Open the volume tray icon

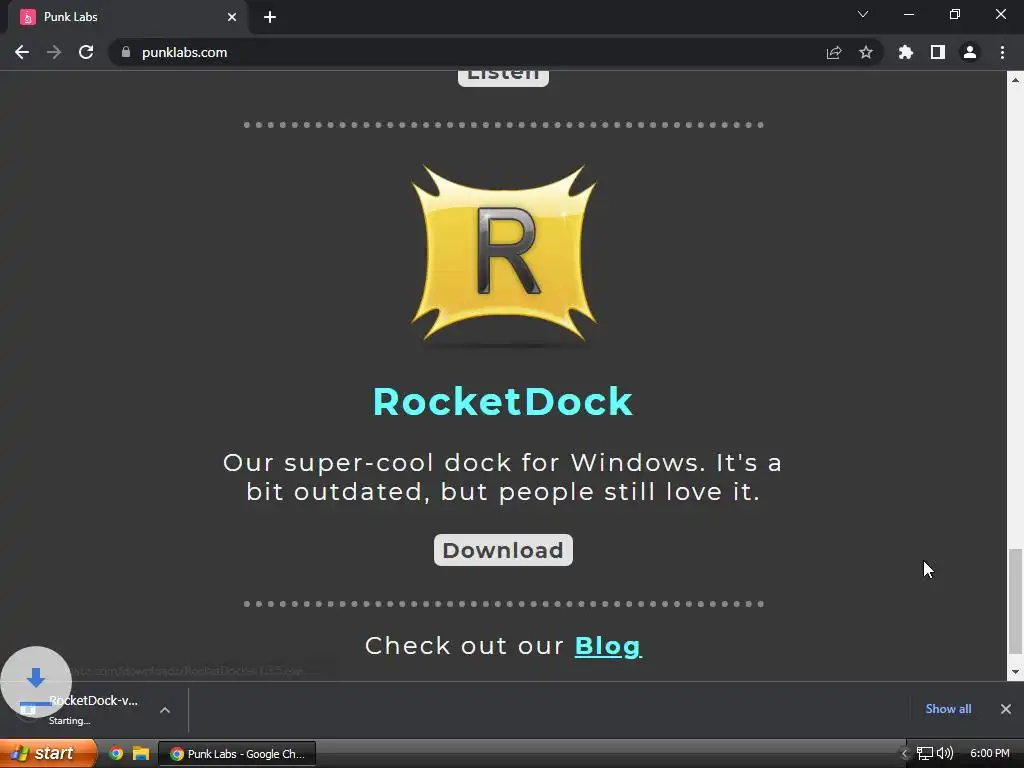(x=945, y=754)
